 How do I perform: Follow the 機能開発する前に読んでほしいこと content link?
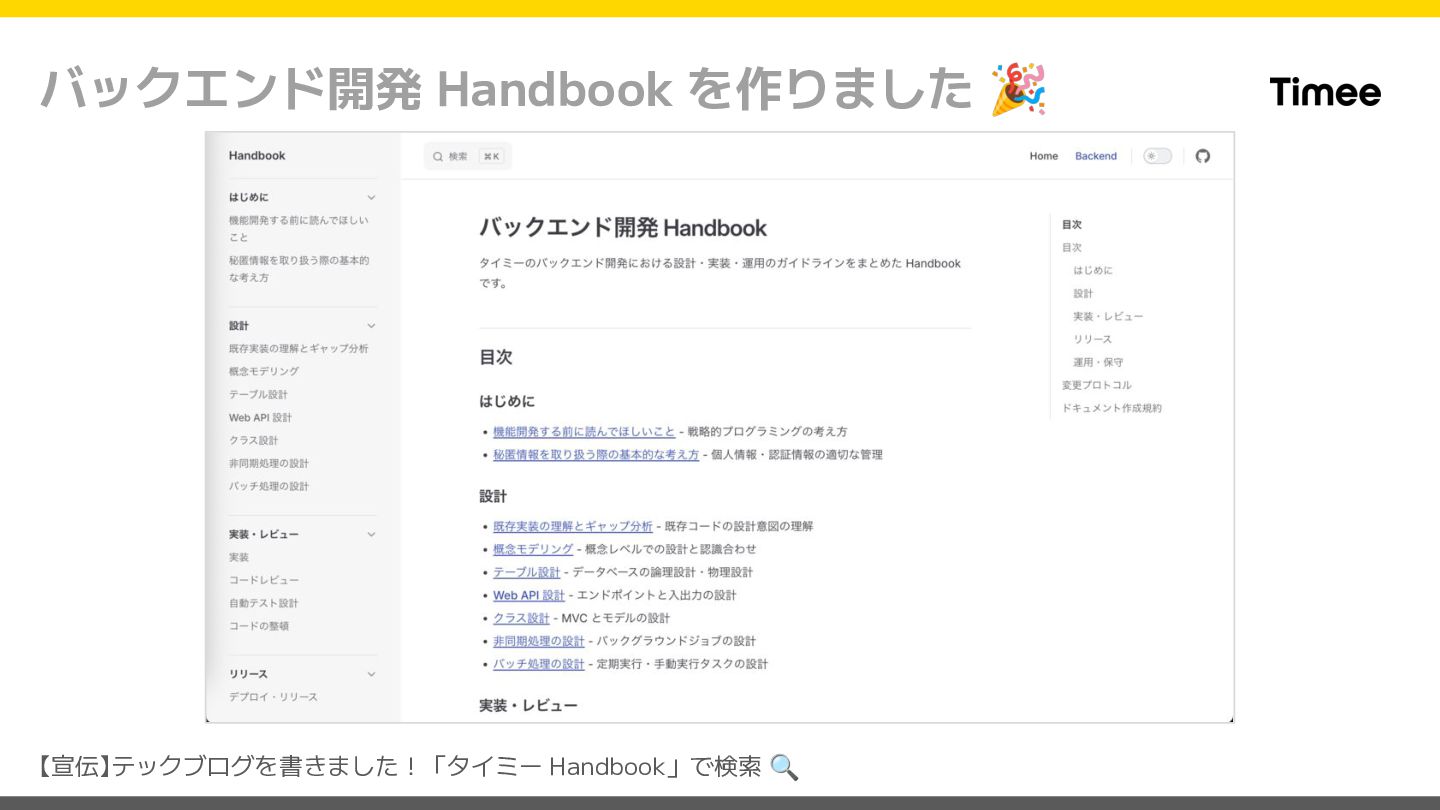tap(584, 432)
